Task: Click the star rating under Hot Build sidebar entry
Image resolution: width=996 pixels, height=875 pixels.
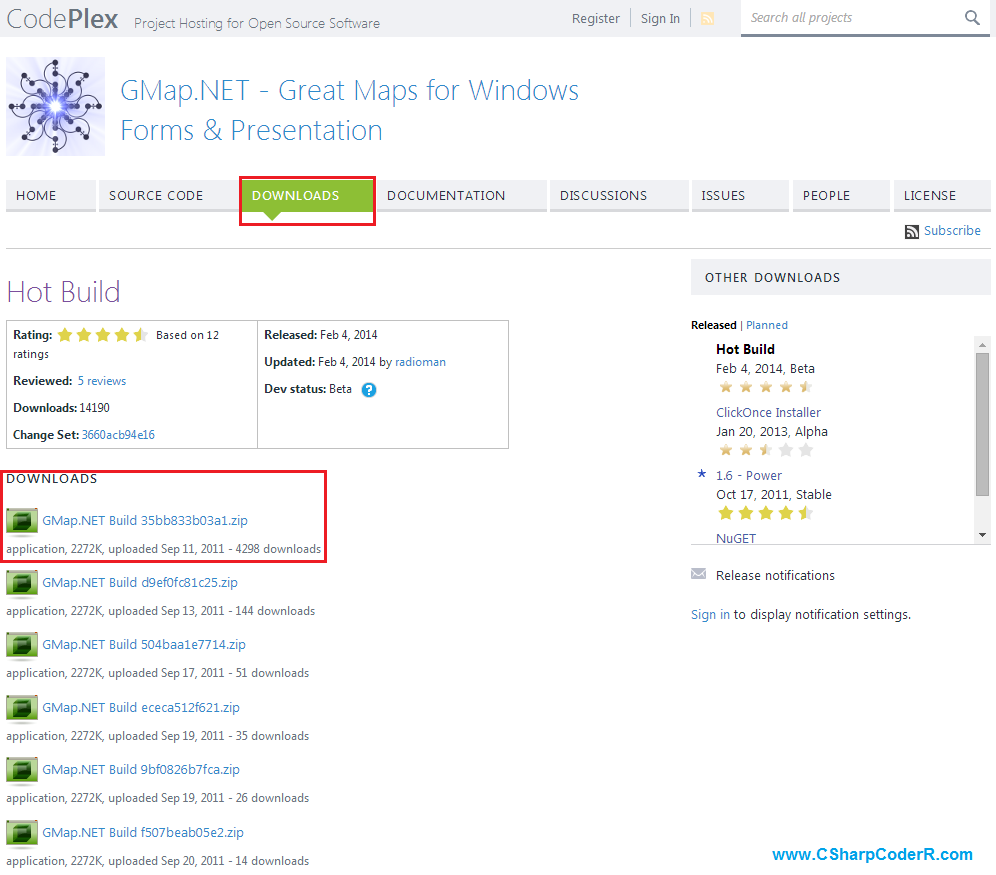Action: tap(765, 387)
